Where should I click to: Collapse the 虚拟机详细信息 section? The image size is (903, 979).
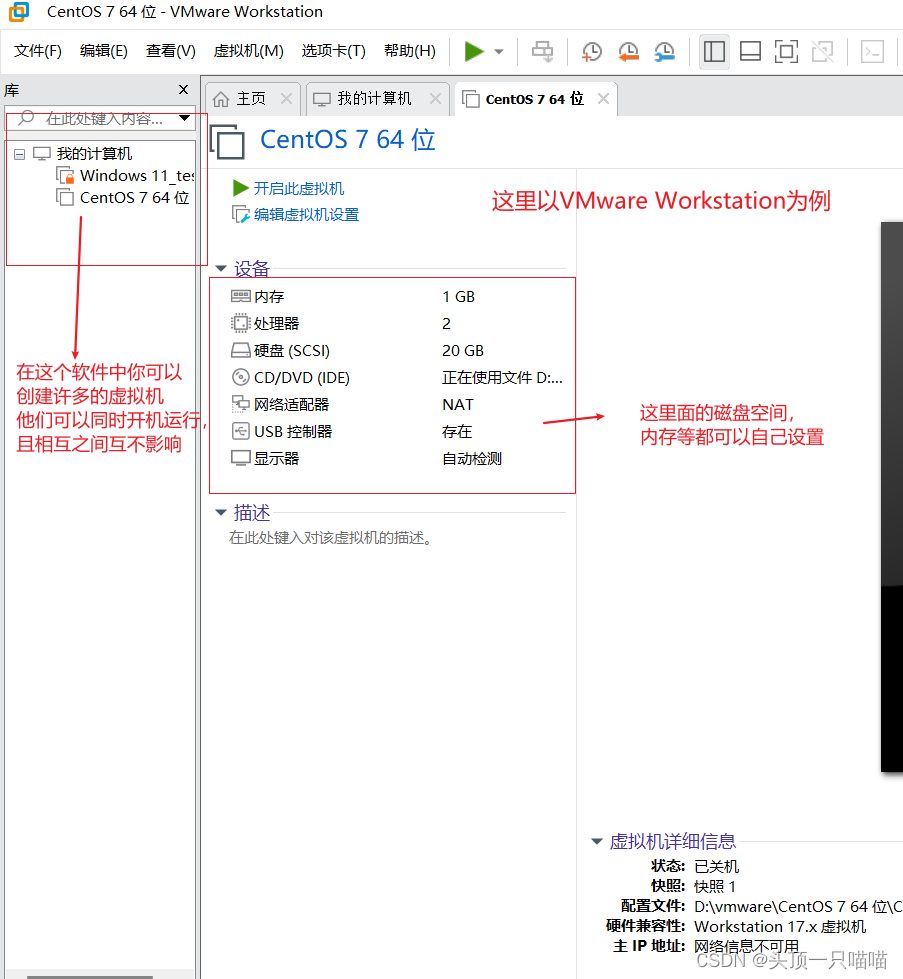[x=597, y=842]
